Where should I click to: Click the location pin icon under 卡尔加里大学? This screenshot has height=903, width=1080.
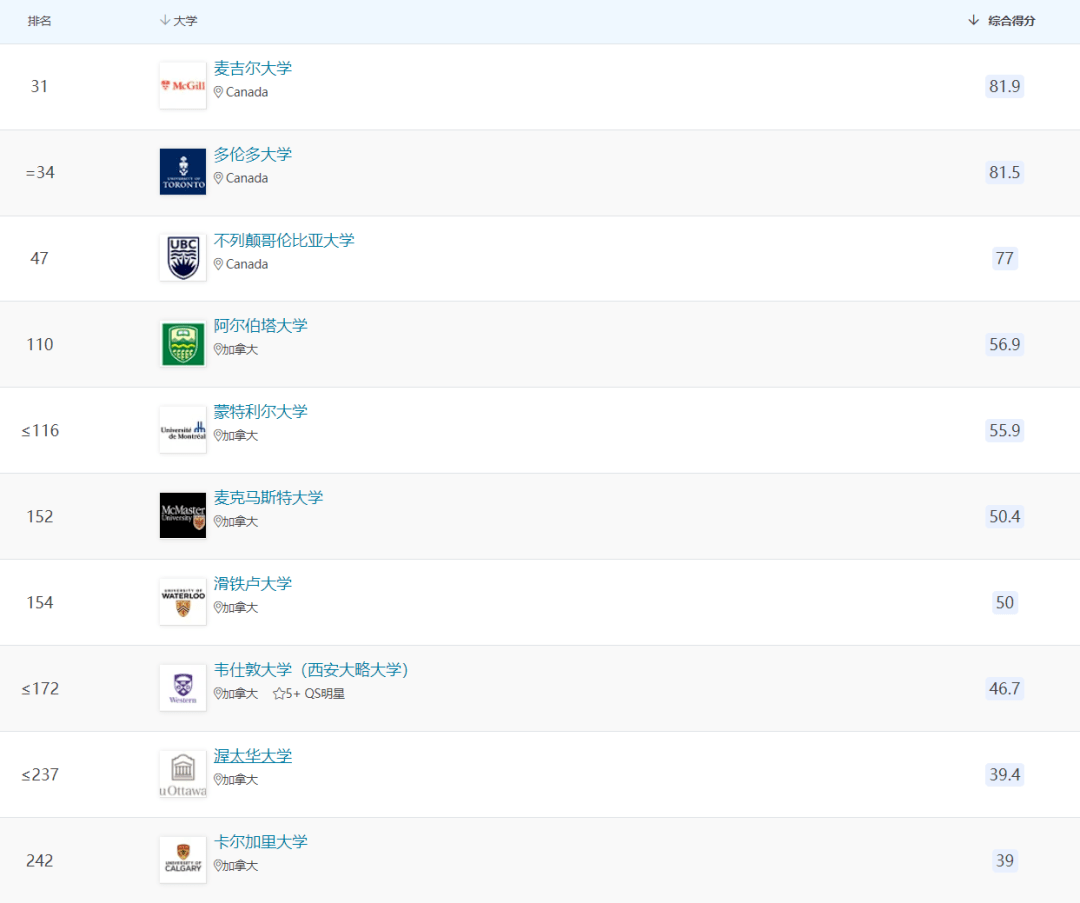(218, 866)
